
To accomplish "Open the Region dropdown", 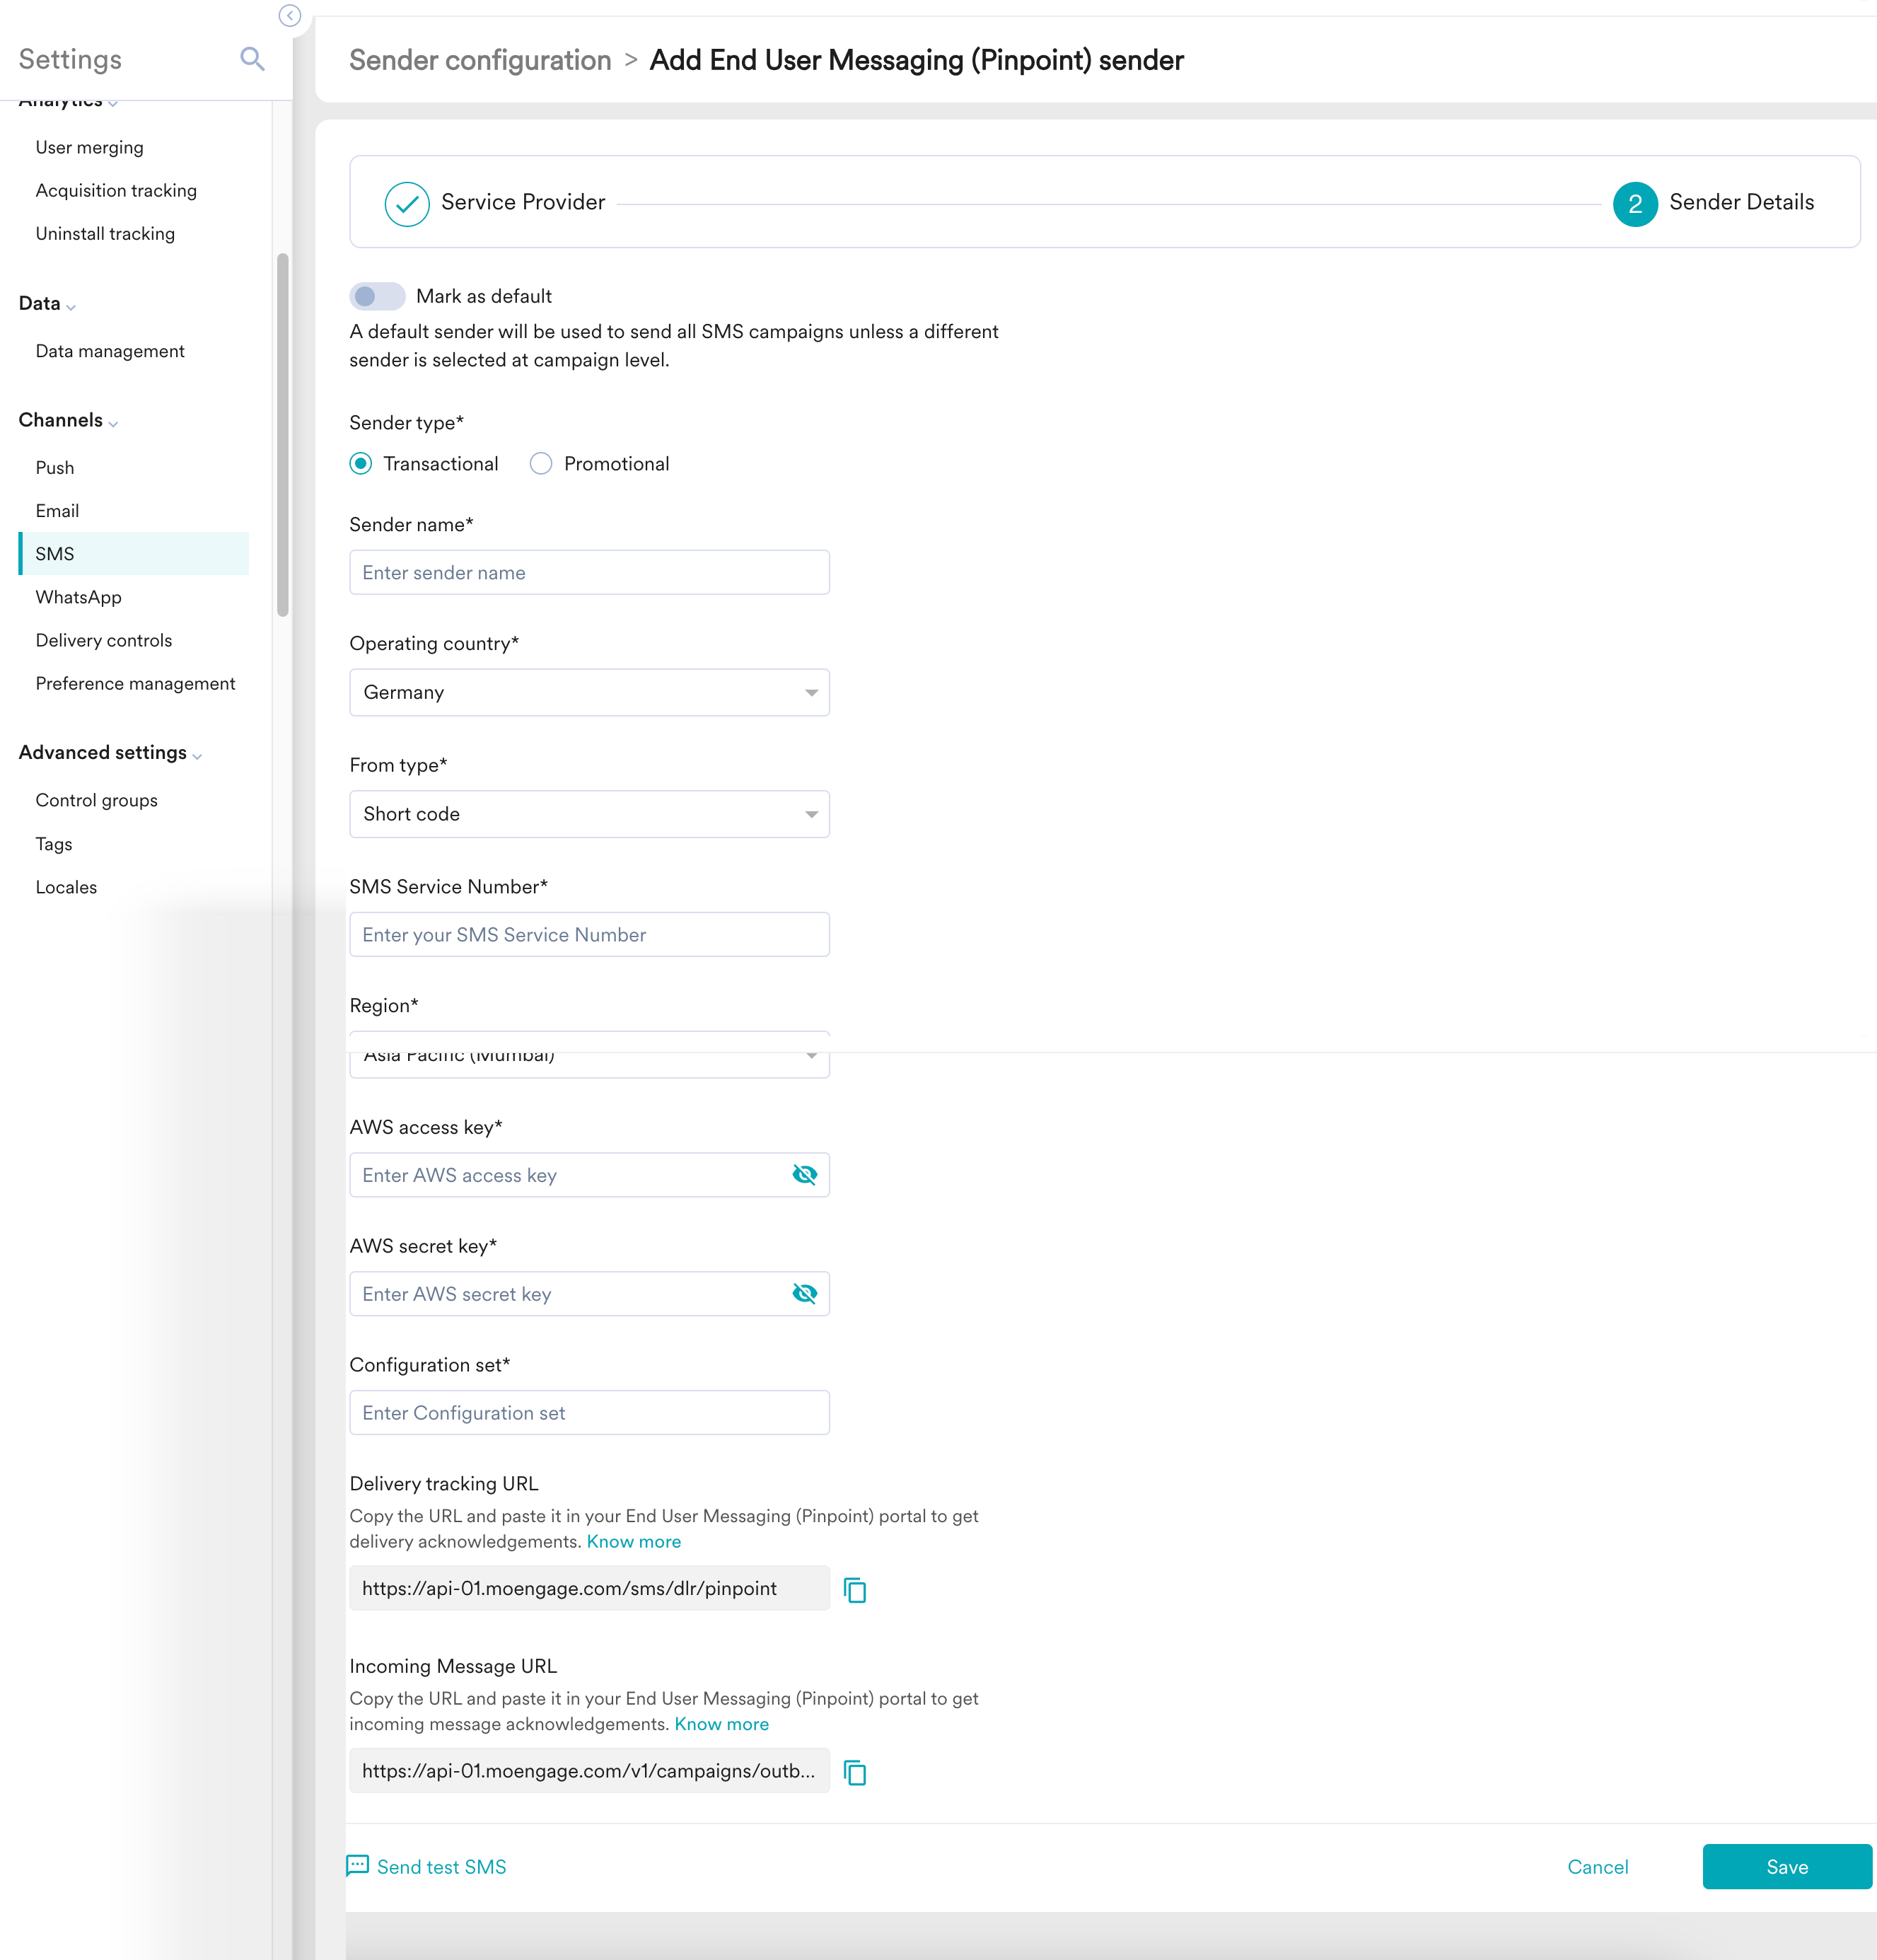I will (x=589, y=1055).
